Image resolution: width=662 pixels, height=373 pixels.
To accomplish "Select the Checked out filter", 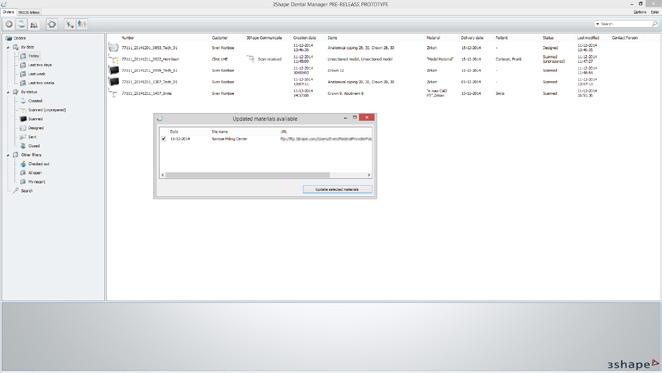I will (38, 164).
